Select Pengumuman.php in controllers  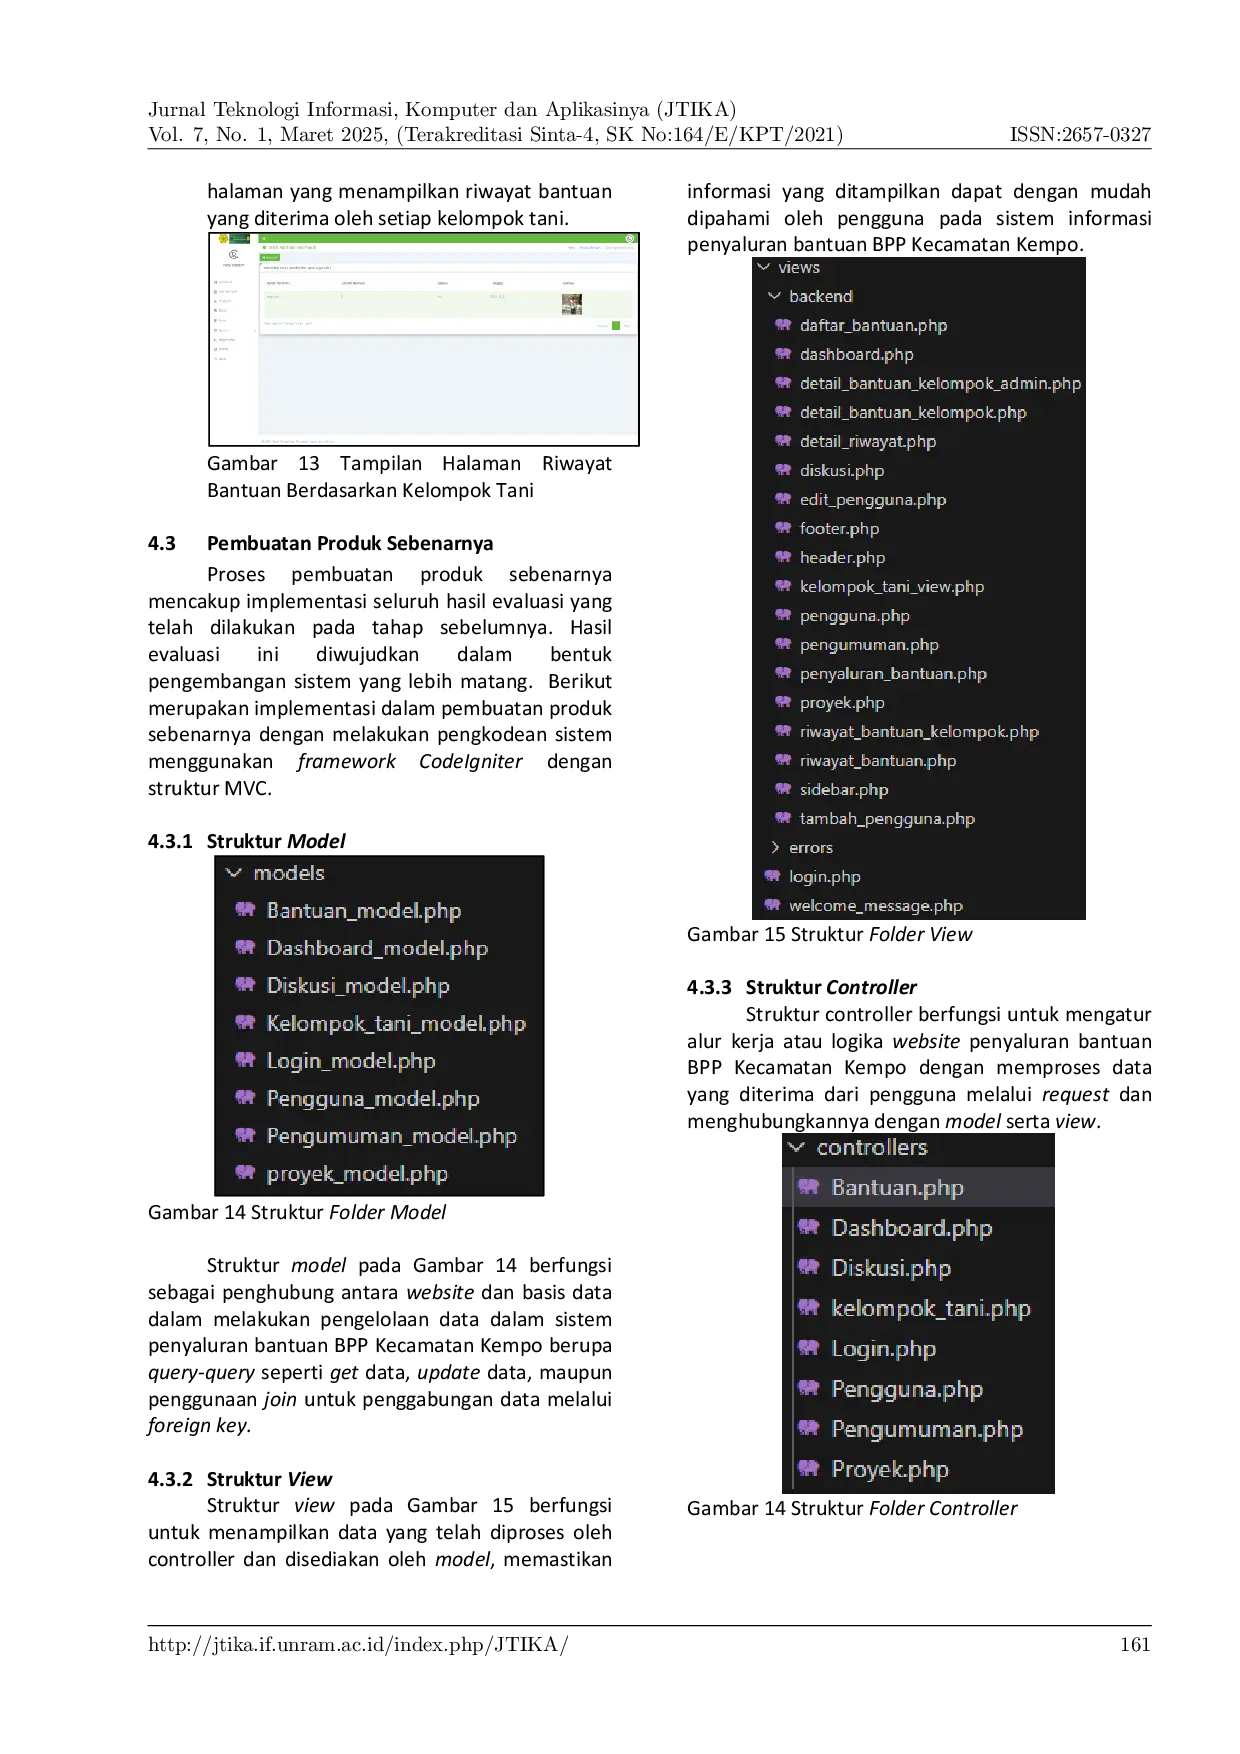[x=926, y=1429]
